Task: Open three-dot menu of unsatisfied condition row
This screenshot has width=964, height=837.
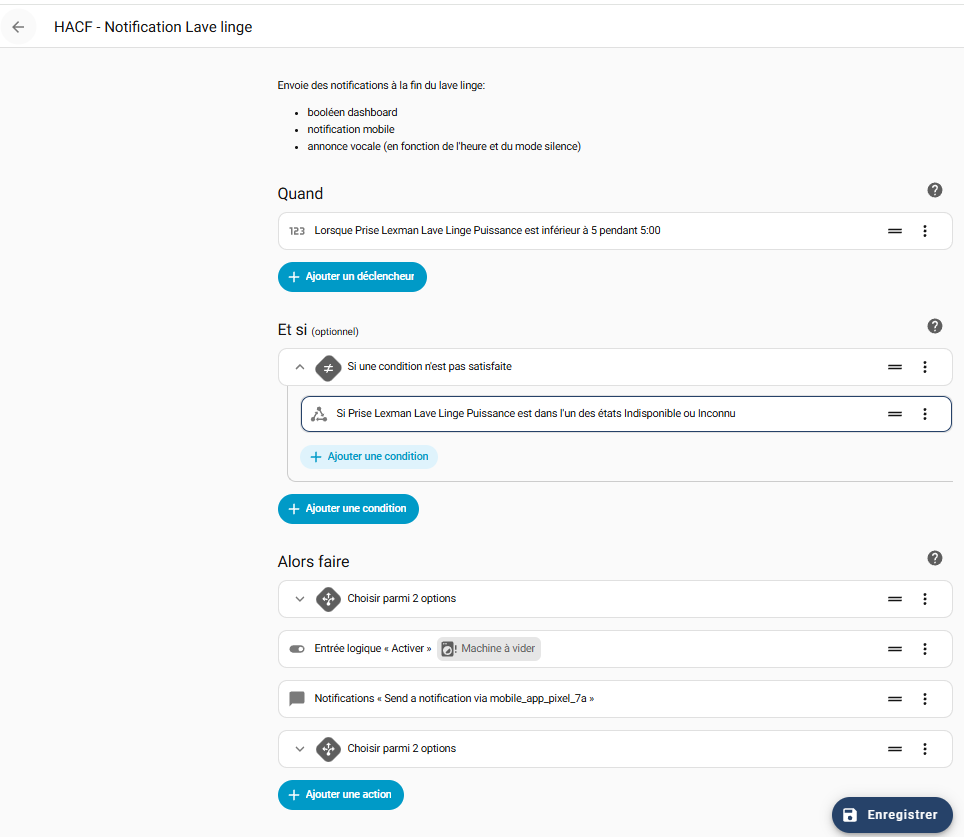Action: (924, 367)
